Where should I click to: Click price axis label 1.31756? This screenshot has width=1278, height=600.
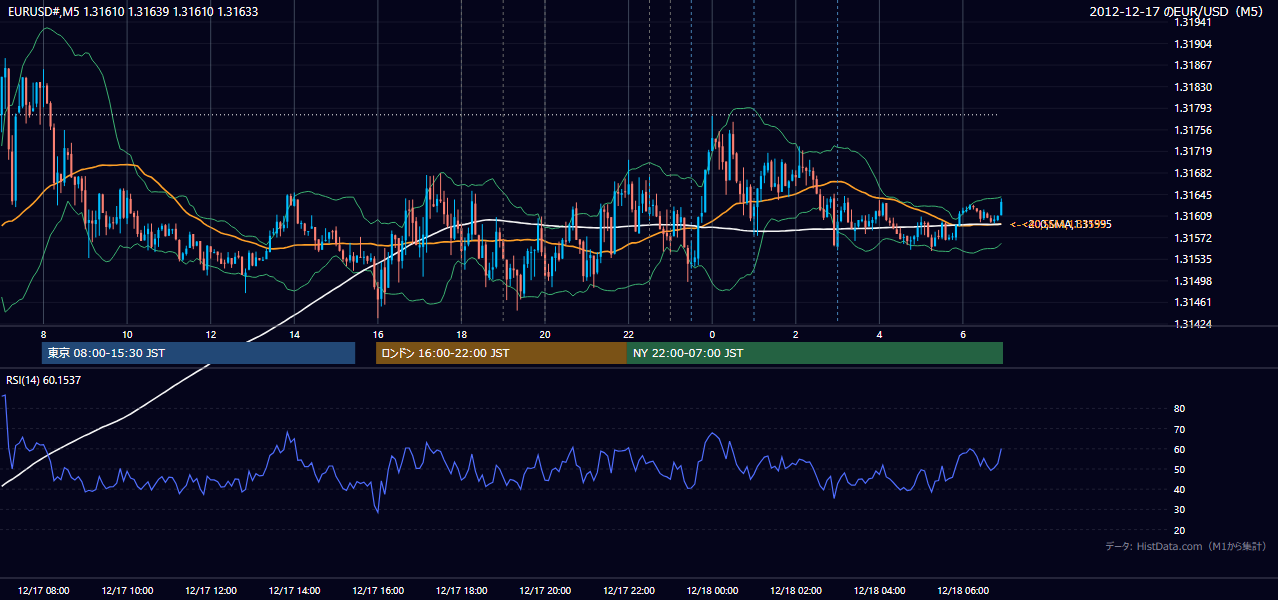pos(1194,130)
